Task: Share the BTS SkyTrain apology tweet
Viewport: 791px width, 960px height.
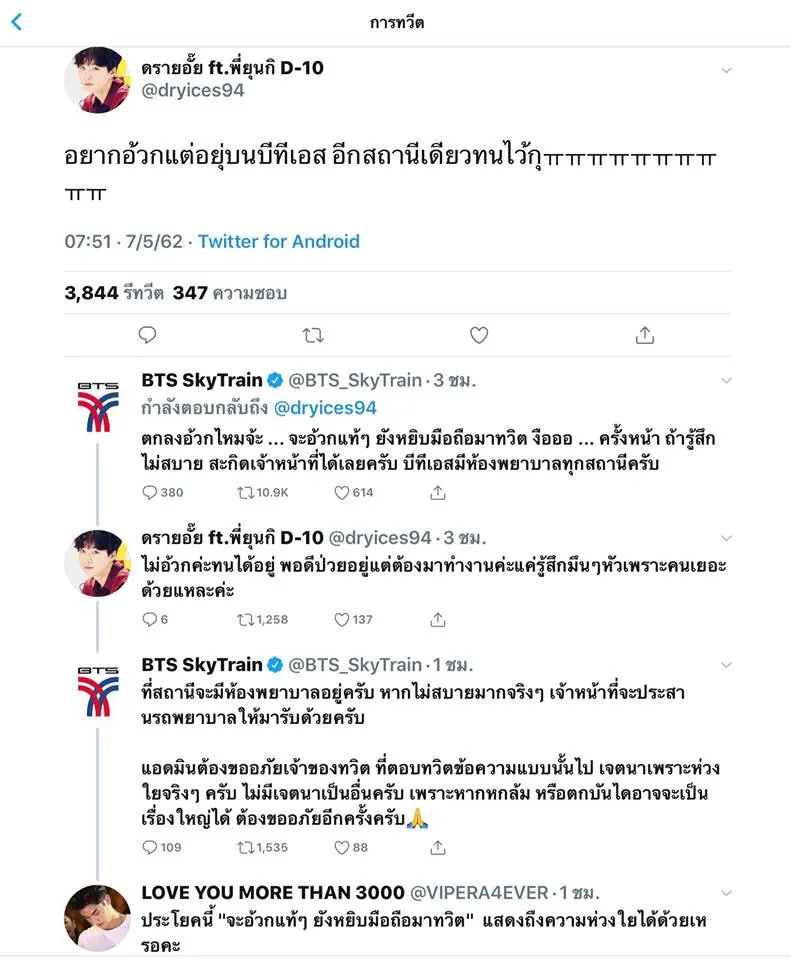Action: point(437,847)
